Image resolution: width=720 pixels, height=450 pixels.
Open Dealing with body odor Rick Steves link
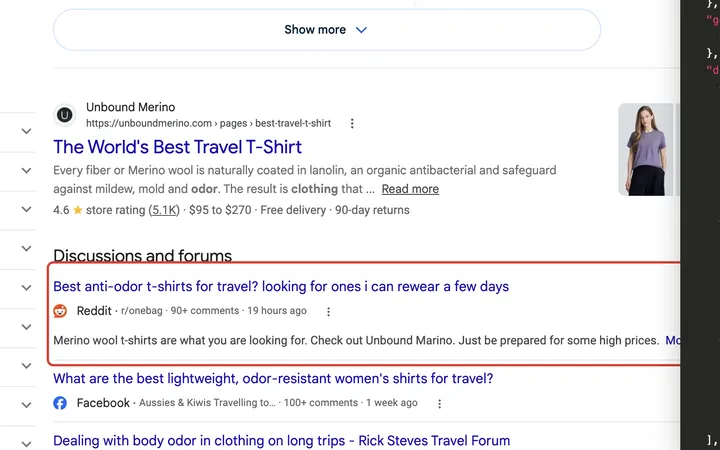(x=281, y=441)
